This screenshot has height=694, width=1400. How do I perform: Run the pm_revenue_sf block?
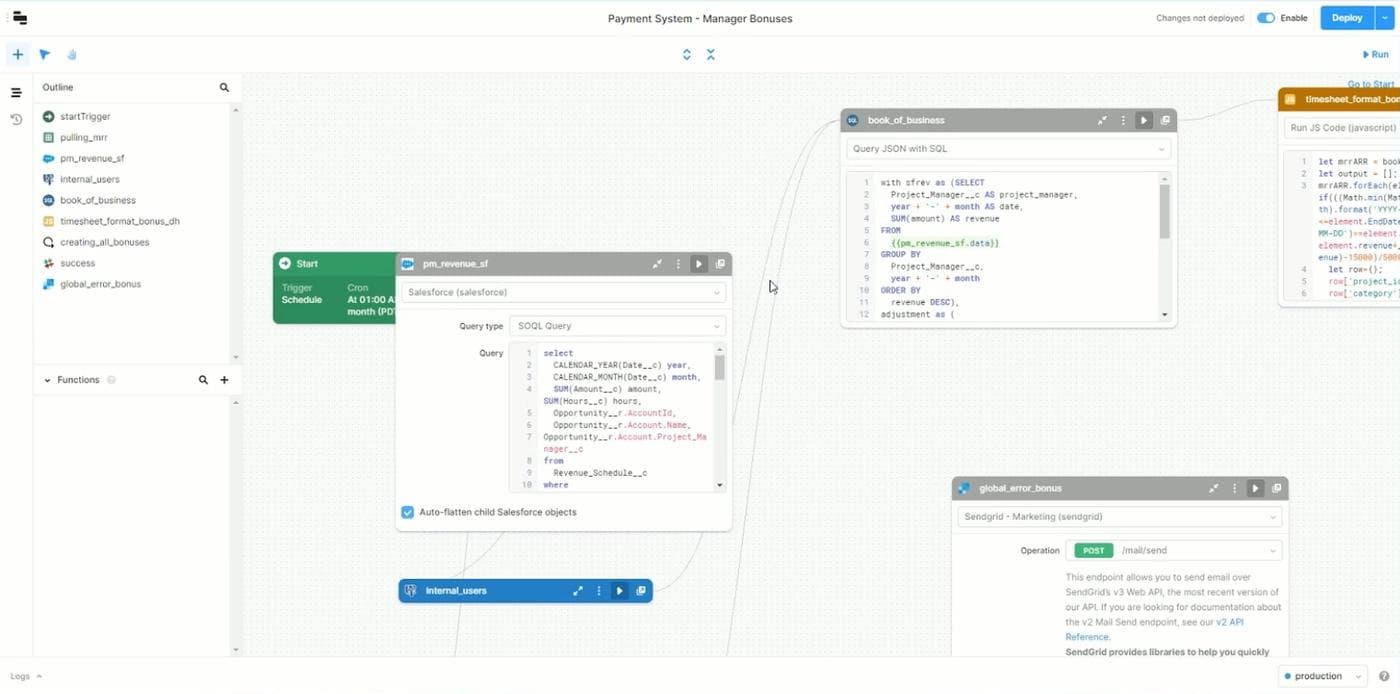(x=698, y=264)
